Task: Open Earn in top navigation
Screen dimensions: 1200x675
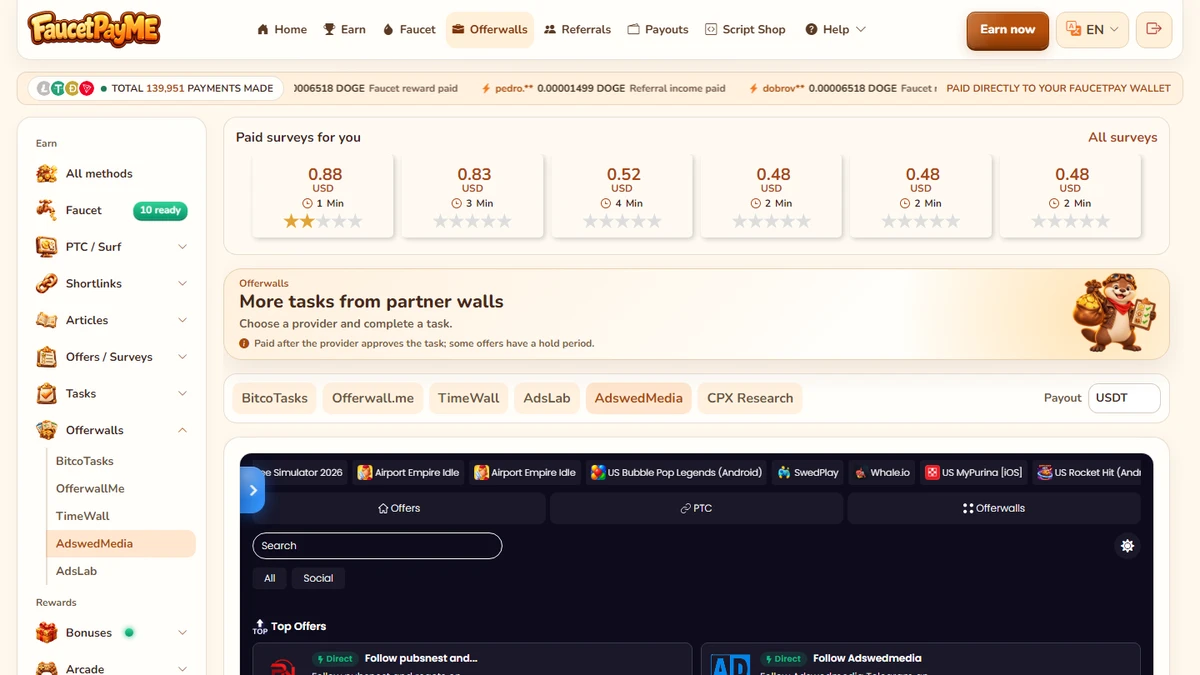Action: click(344, 30)
